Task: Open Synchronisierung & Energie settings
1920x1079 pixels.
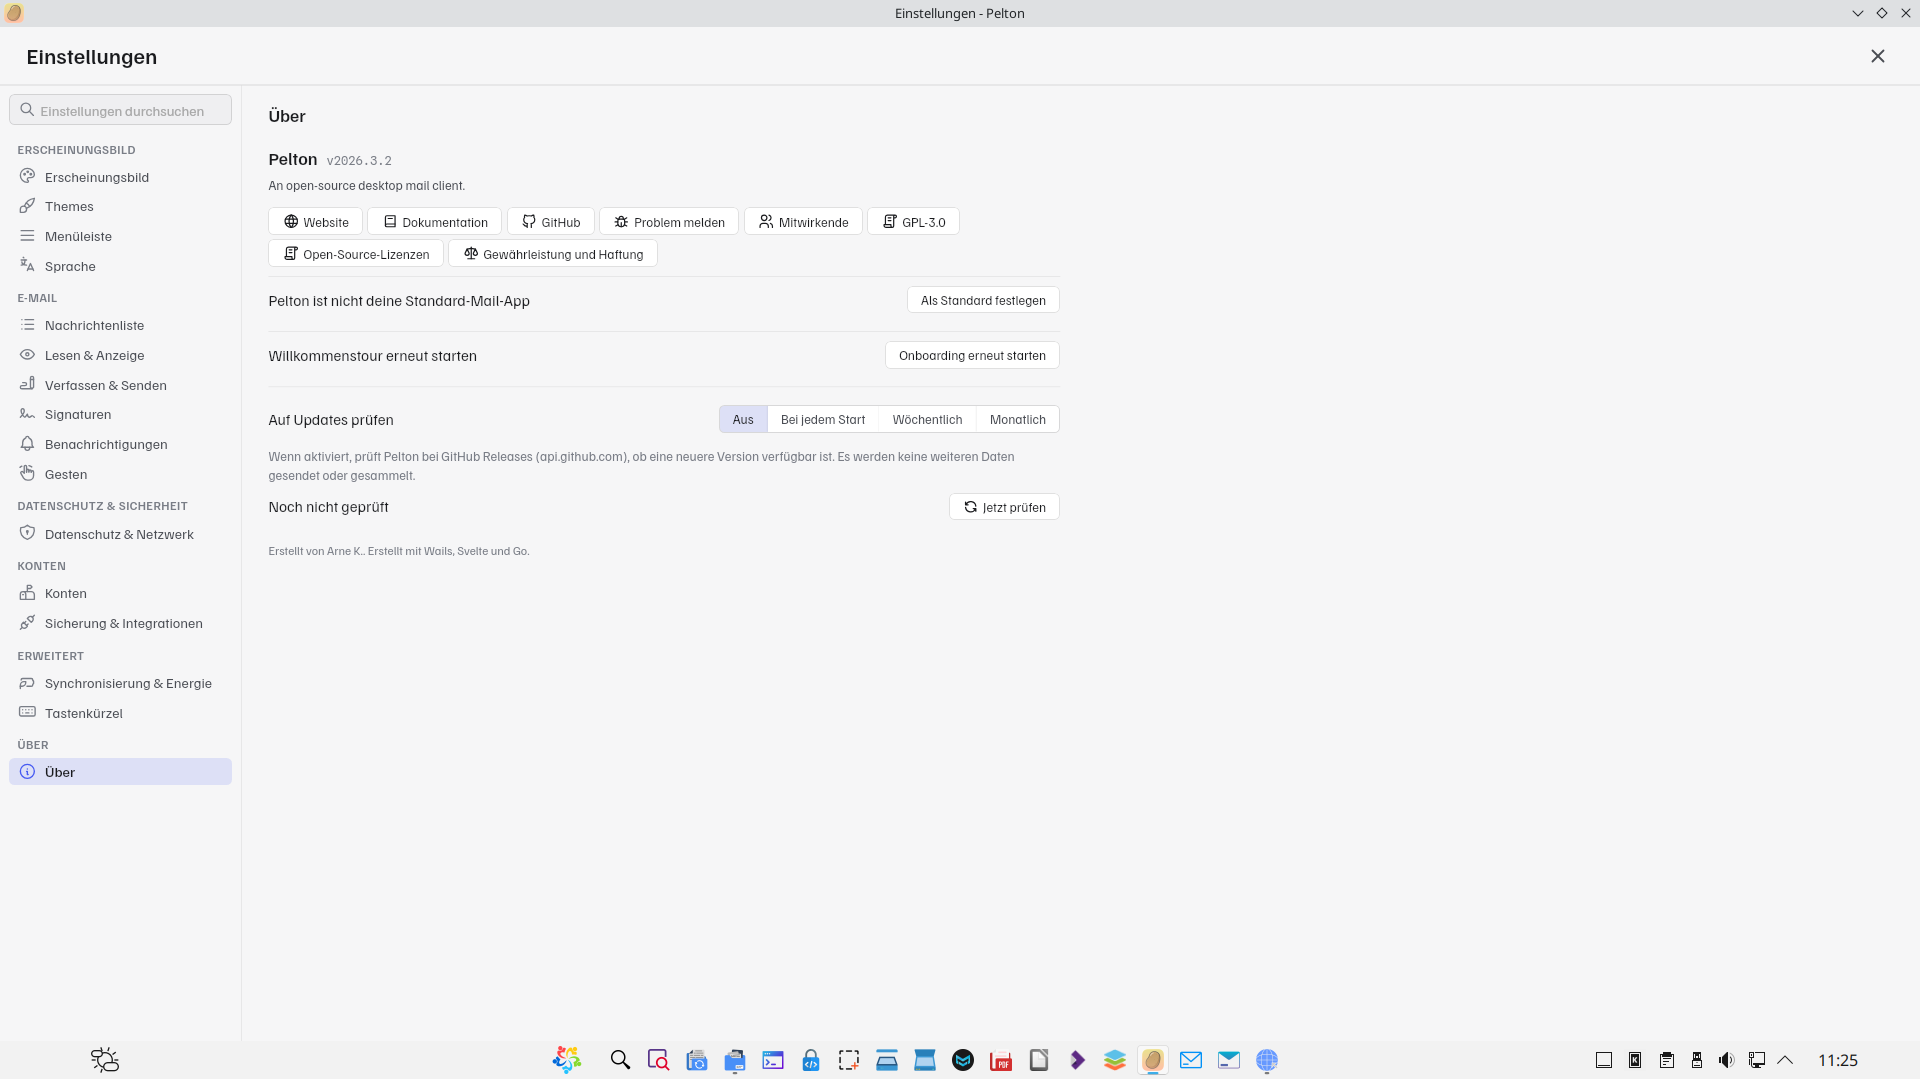Action: pos(120,683)
